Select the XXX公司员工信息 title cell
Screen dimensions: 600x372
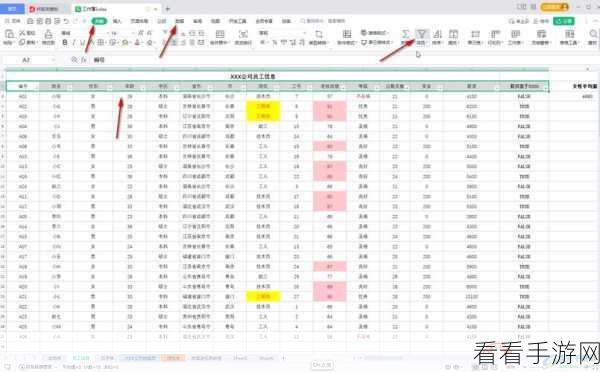pyautogui.click(x=253, y=77)
